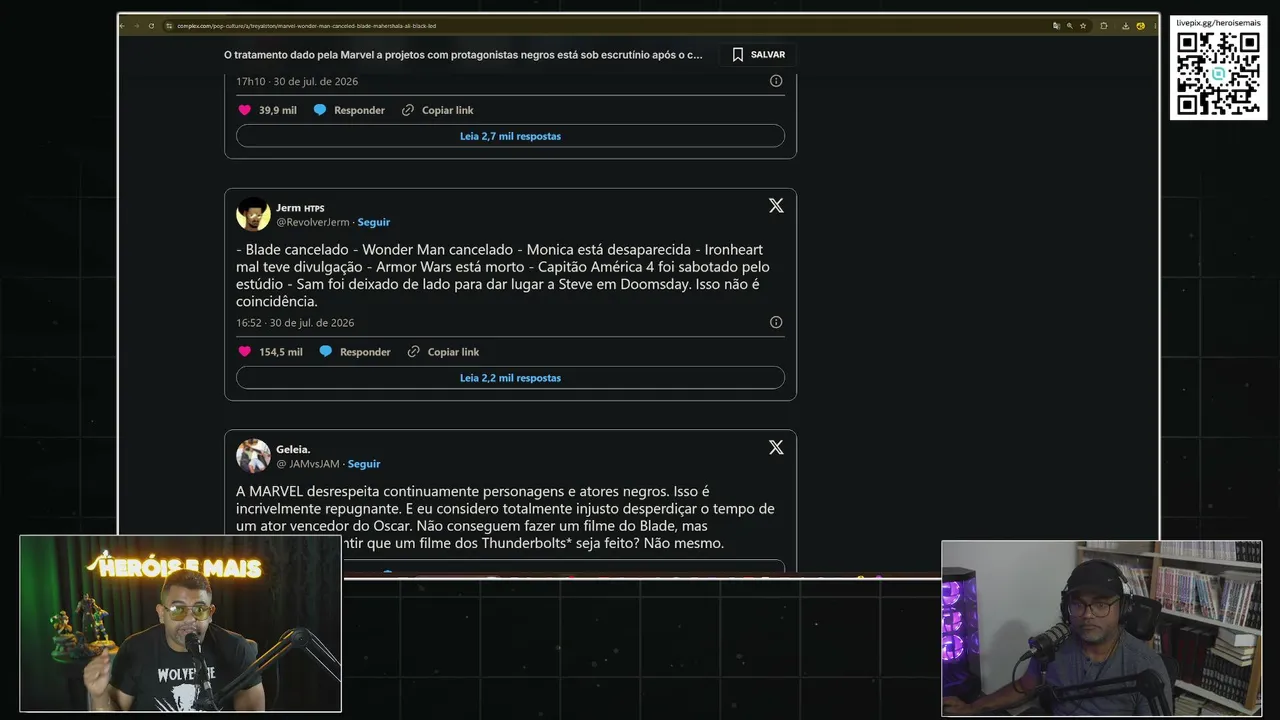Open Jerm's profile avatar
The width and height of the screenshot is (1280, 720).
[x=253, y=214]
